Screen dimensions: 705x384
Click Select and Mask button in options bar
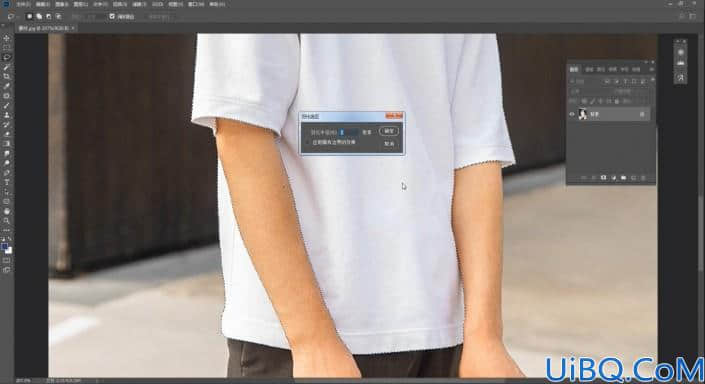(x=159, y=17)
